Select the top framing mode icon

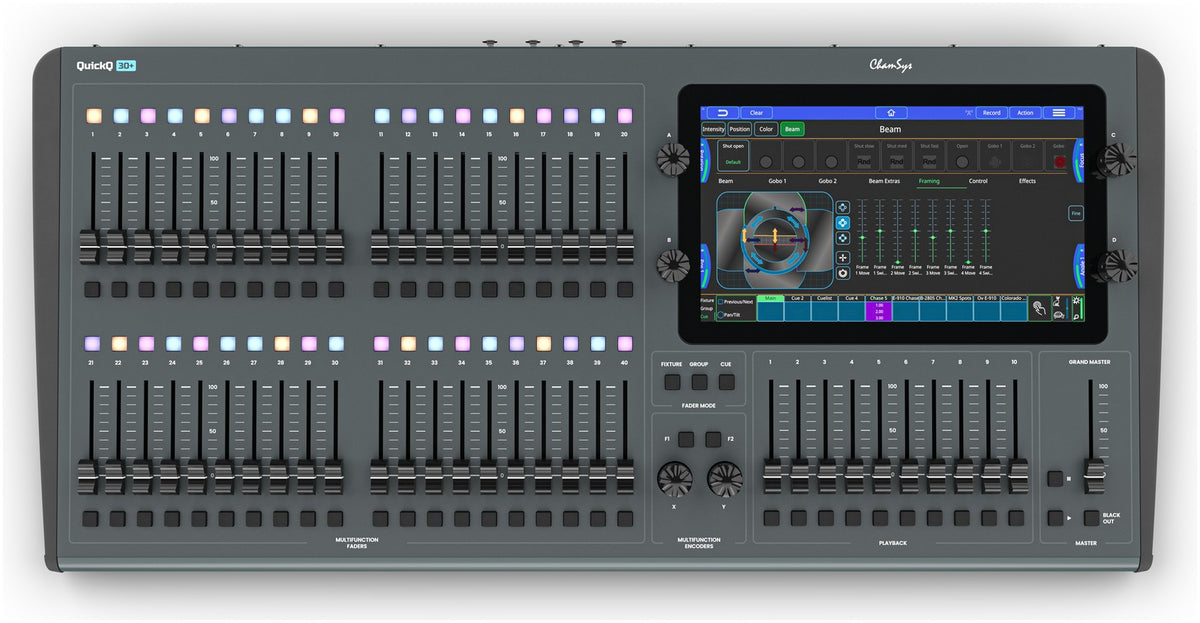pyautogui.click(x=843, y=207)
